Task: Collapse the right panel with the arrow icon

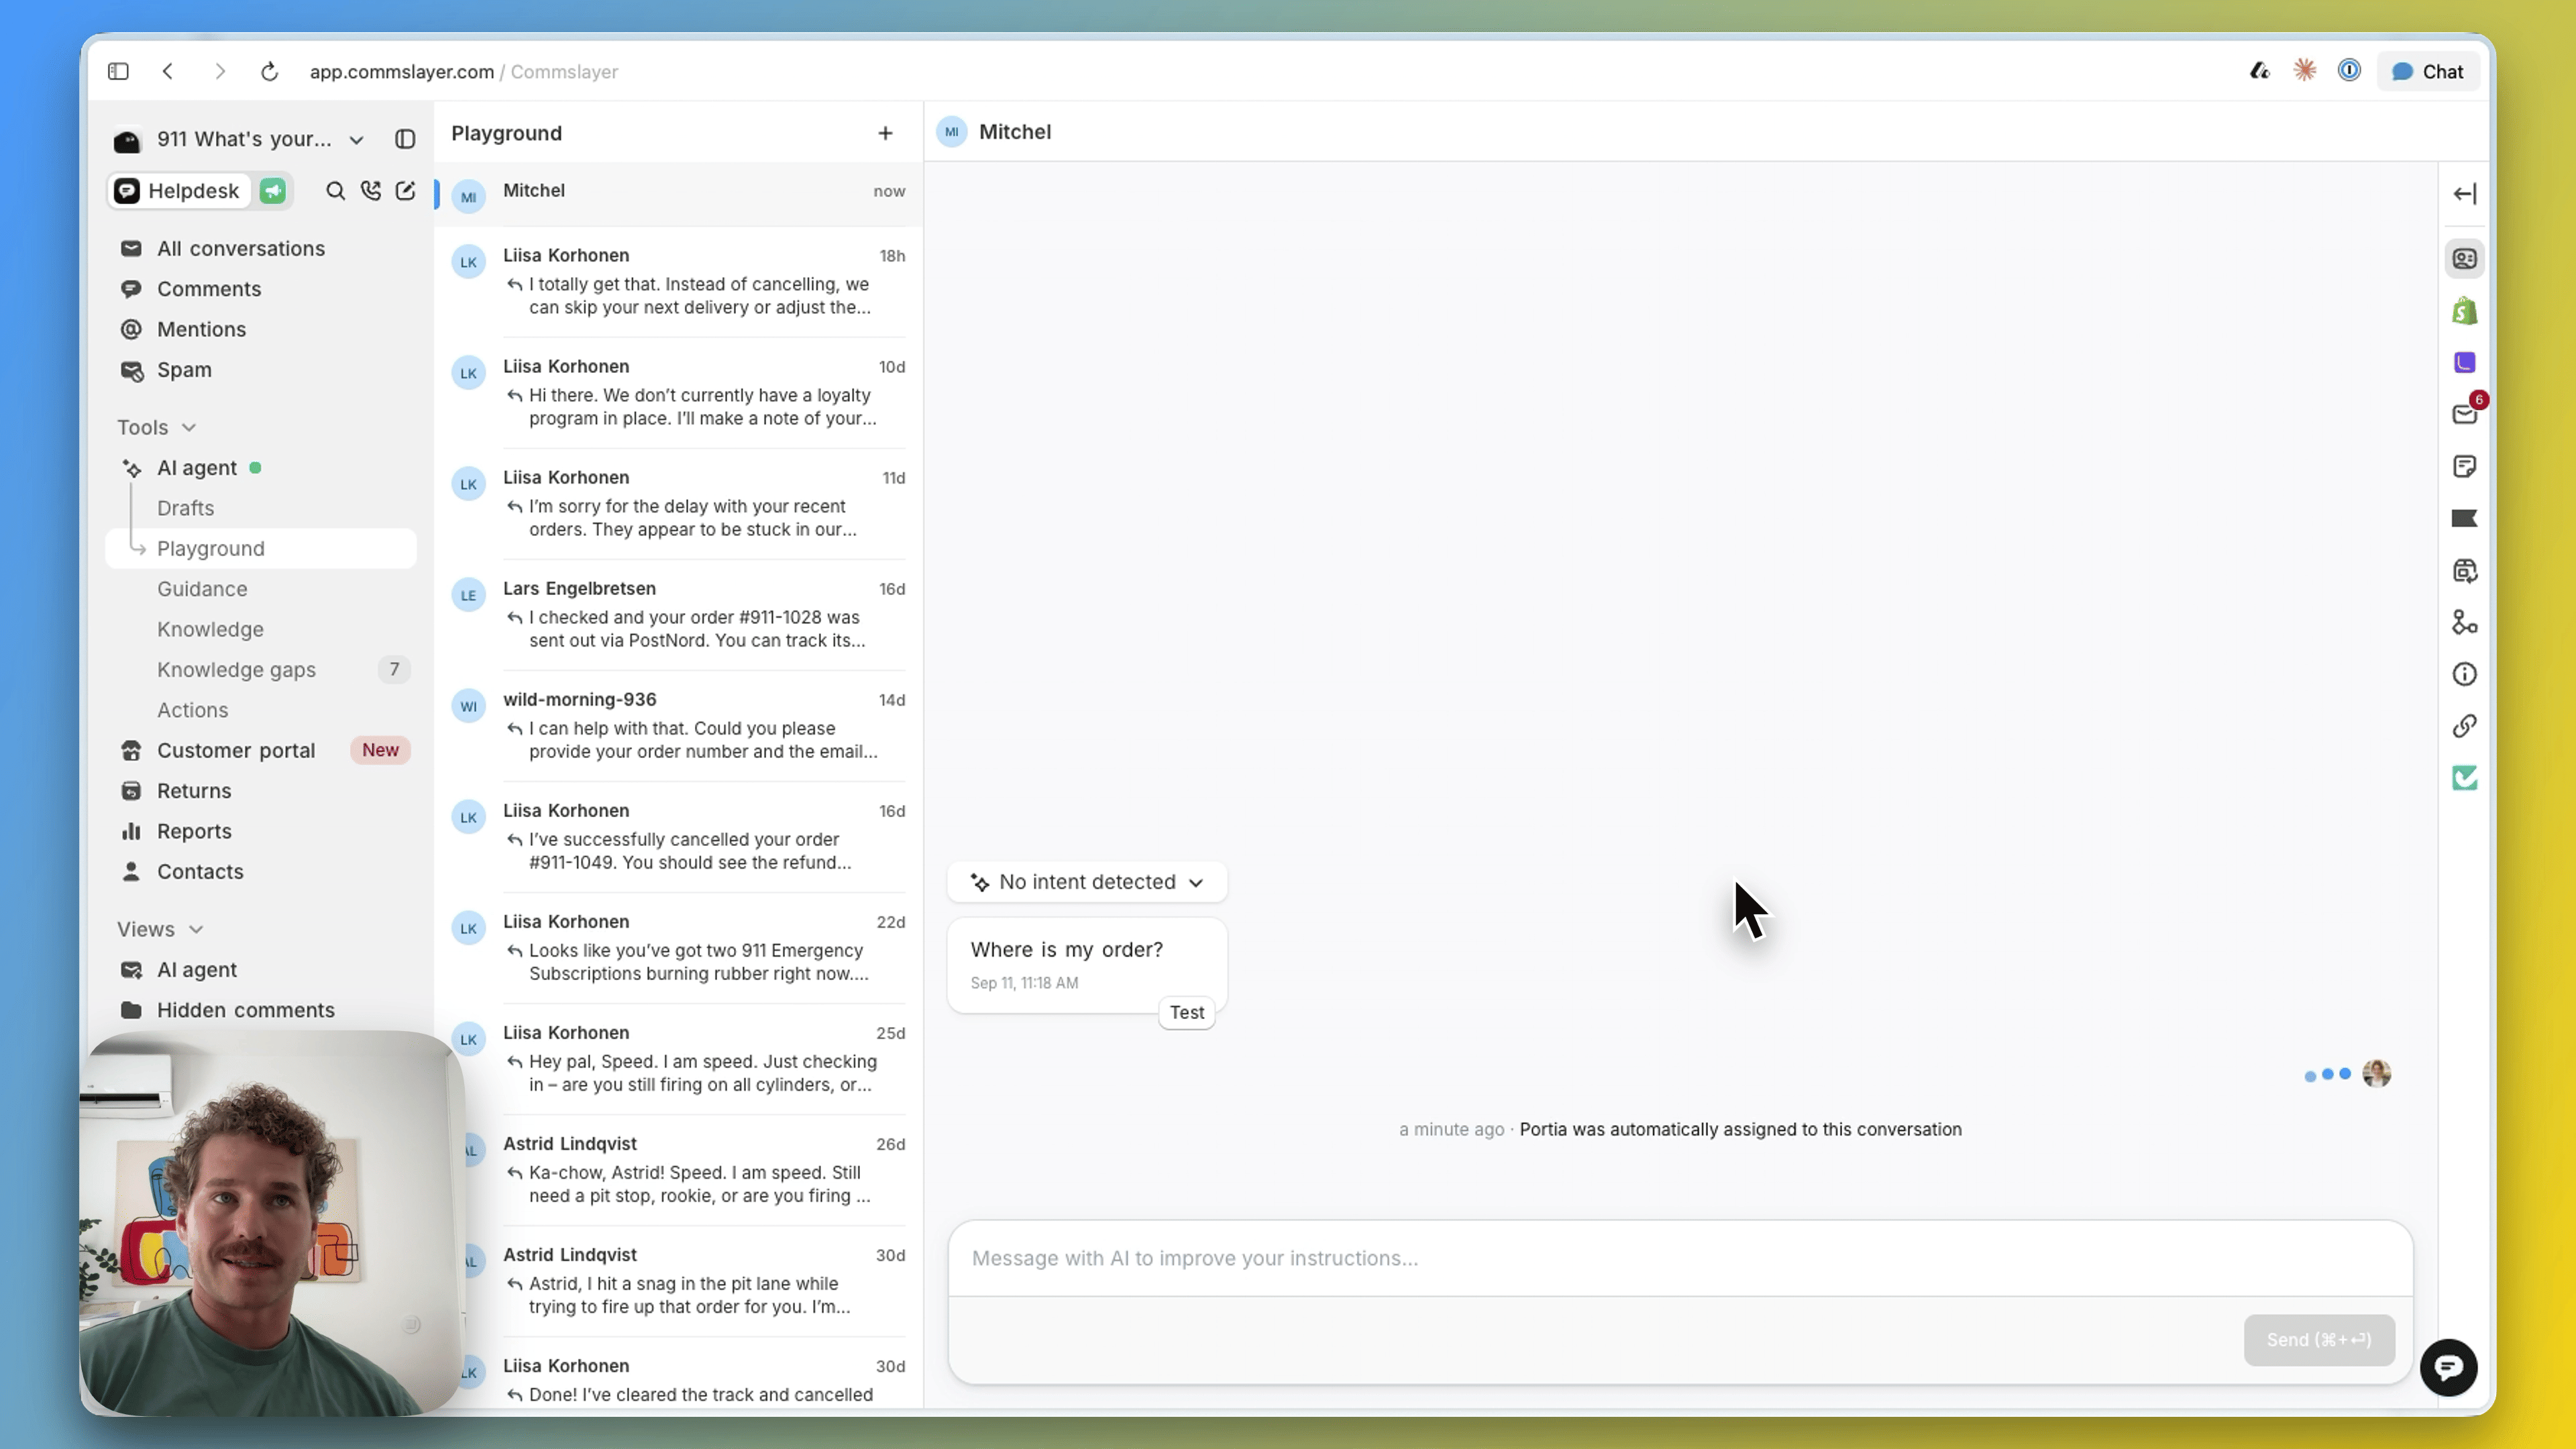Action: (x=2465, y=194)
